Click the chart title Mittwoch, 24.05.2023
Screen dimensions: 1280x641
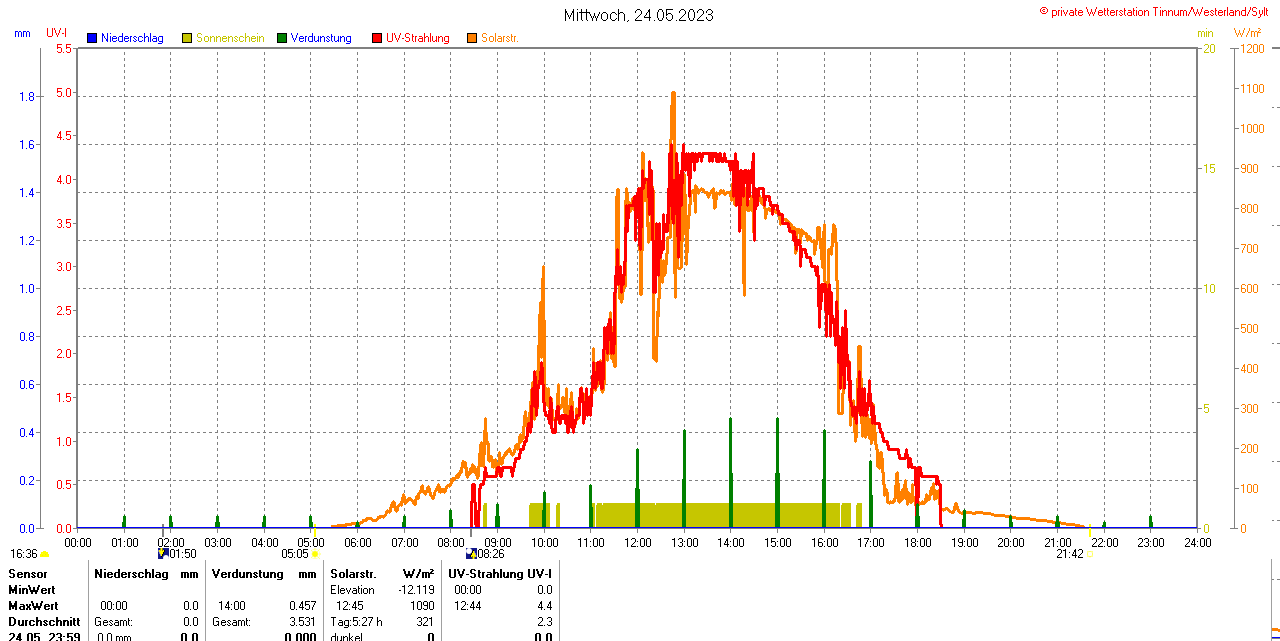639,15
